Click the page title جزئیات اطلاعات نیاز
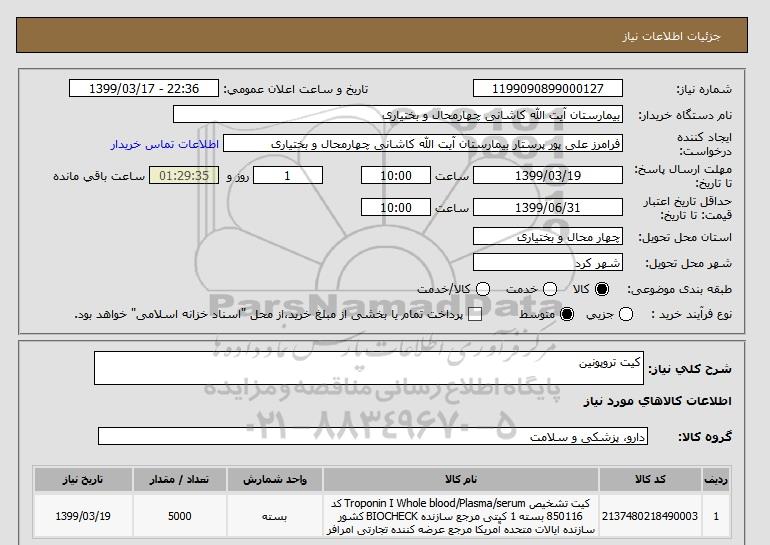This screenshot has height=545, width=770. 671,36
